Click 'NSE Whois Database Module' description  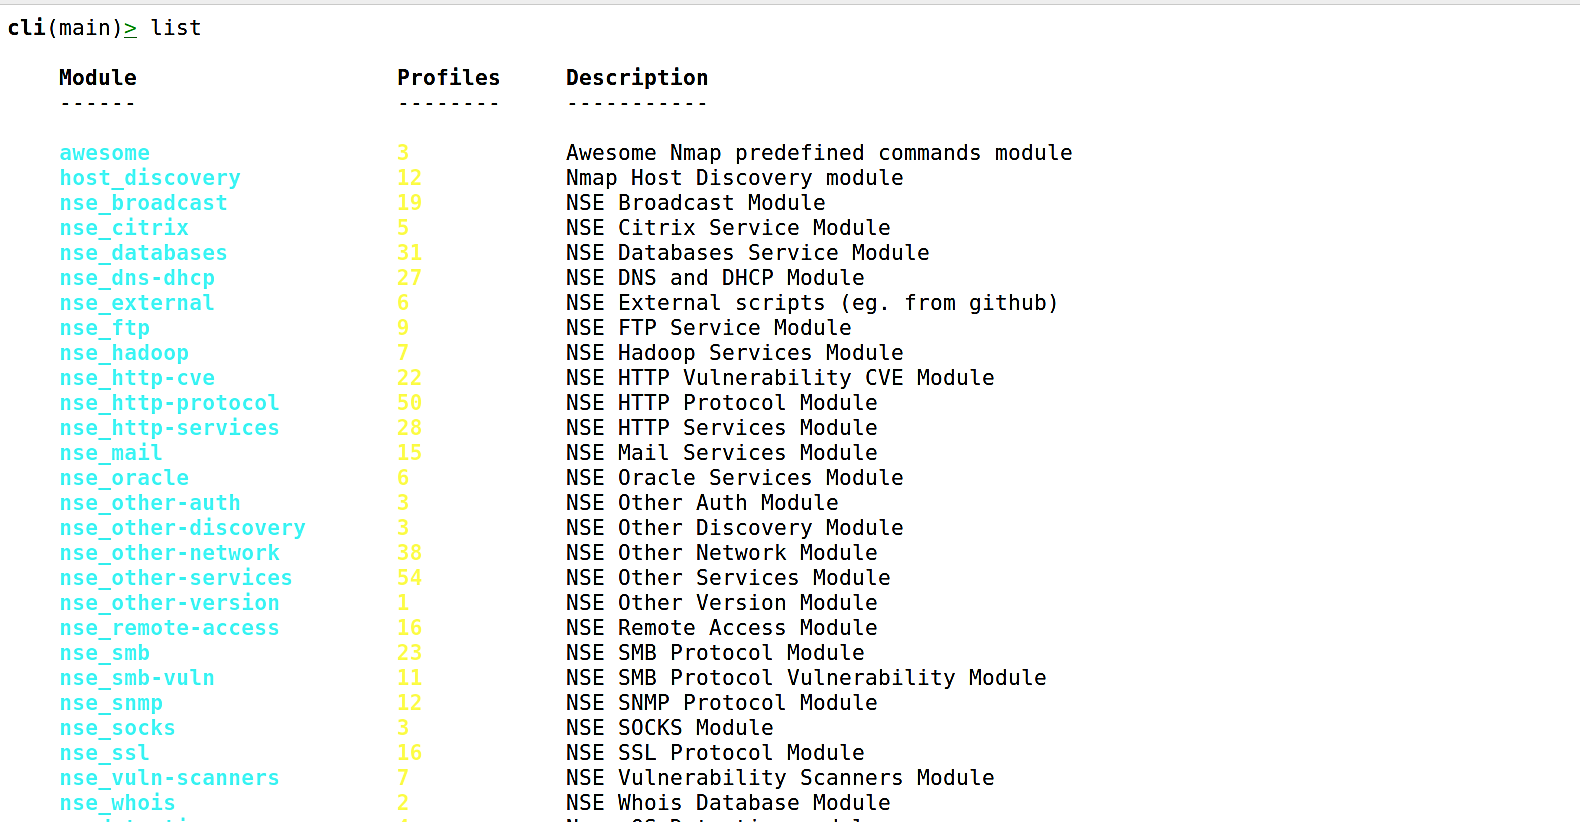click(728, 803)
